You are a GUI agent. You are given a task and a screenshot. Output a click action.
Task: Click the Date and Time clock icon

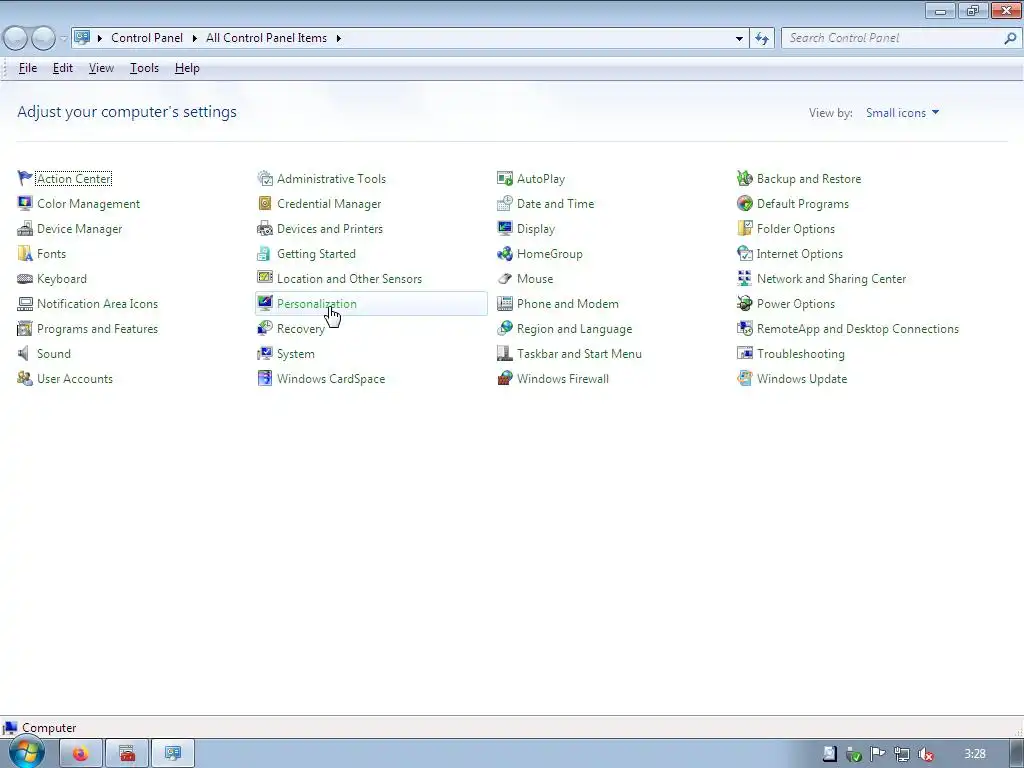click(x=505, y=203)
